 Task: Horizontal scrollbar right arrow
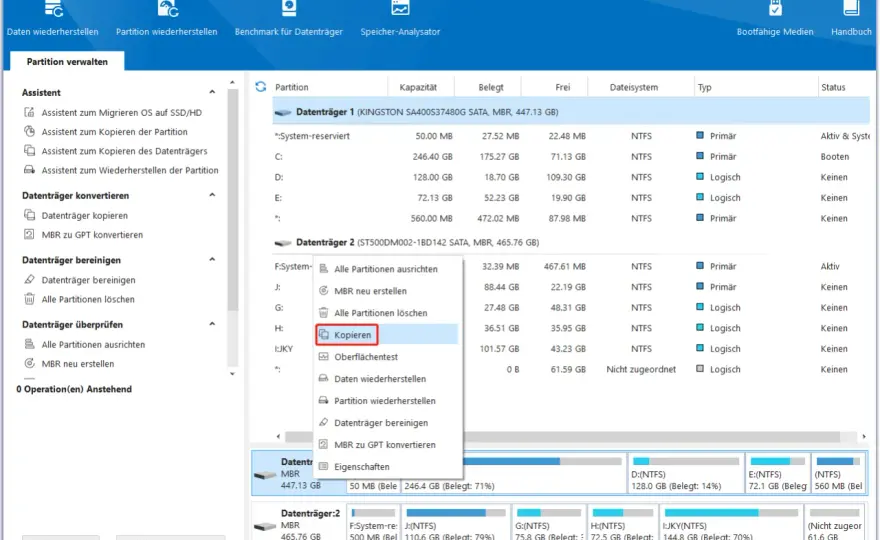point(864,436)
